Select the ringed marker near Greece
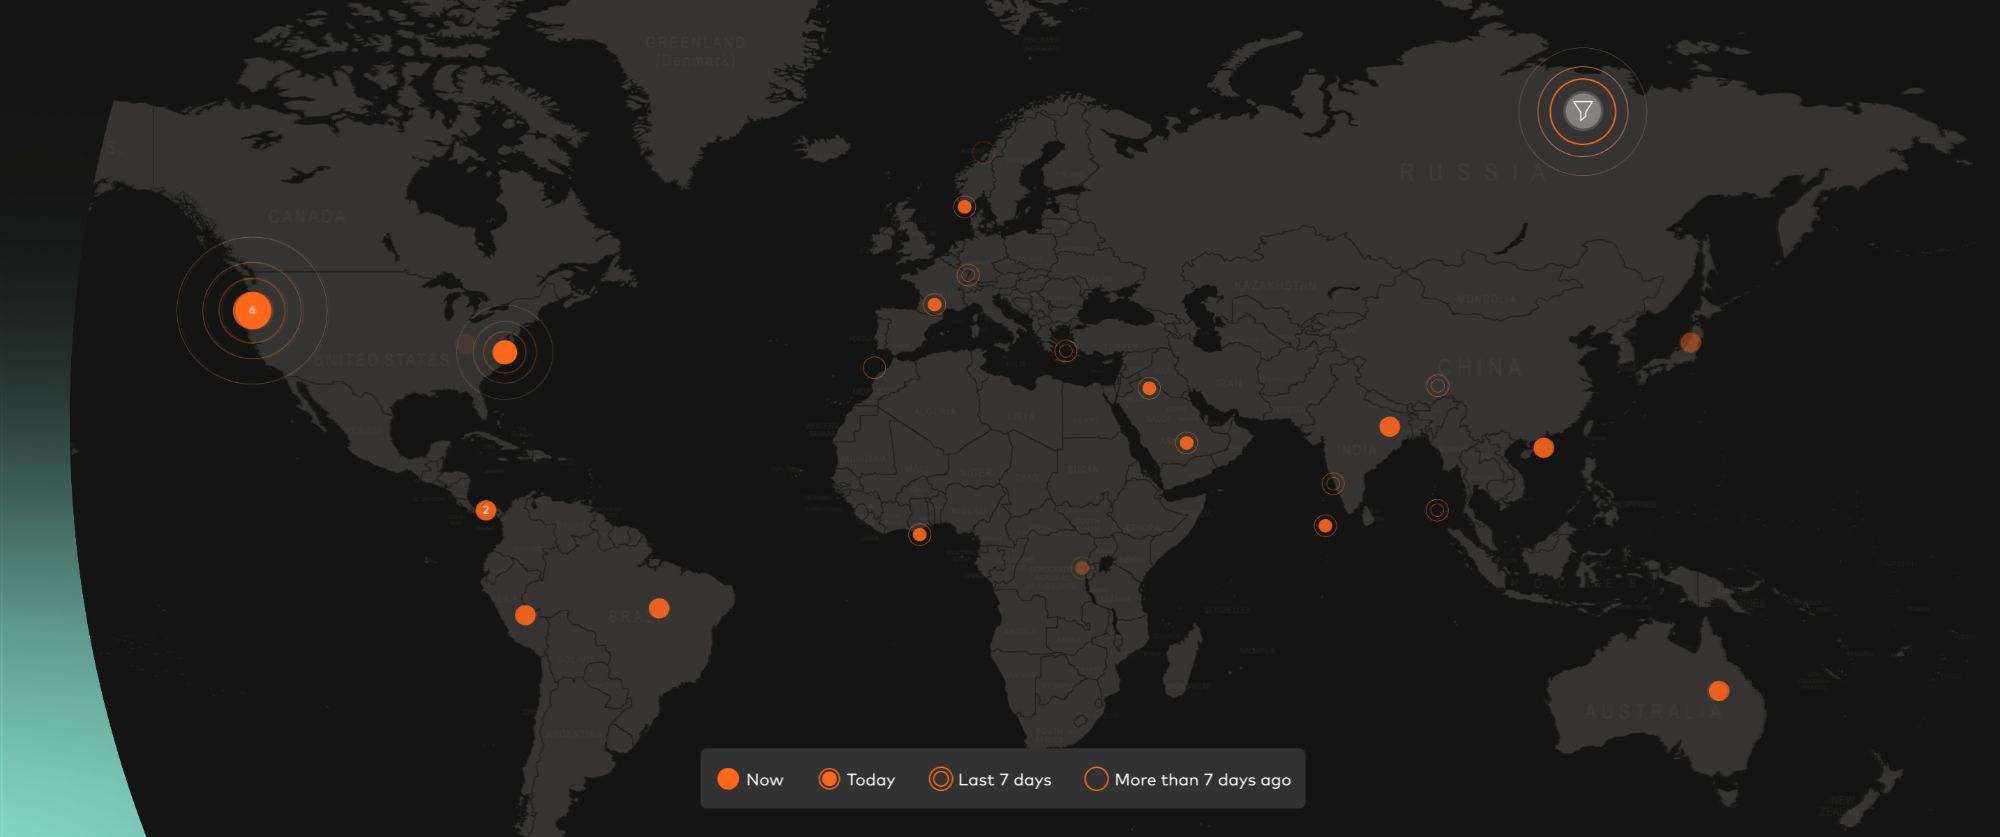 (x=1066, y=350)
